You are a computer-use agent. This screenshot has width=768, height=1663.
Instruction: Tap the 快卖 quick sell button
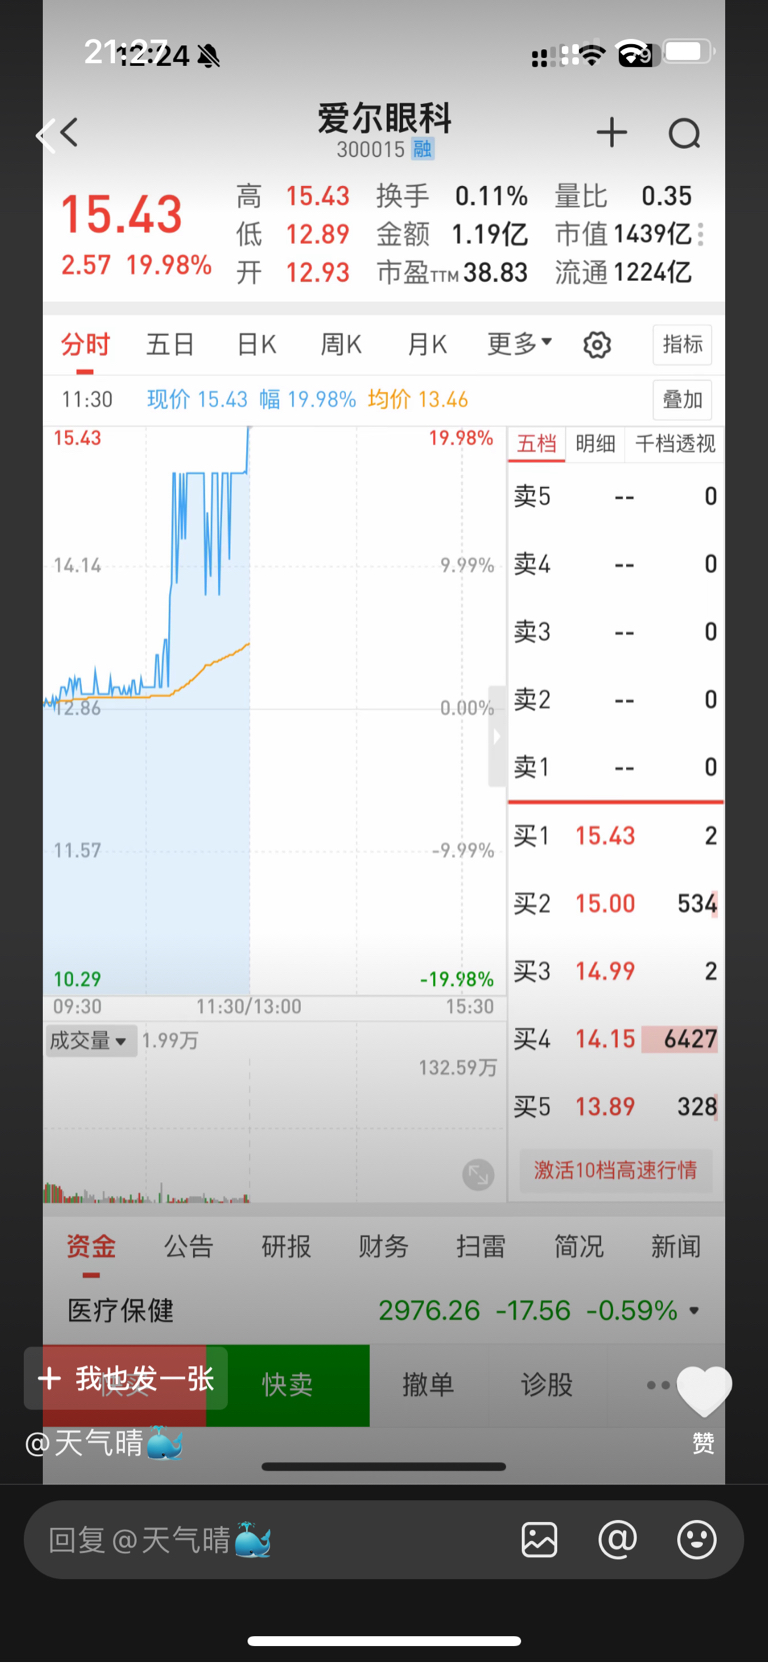click(x=288, y=1385)
